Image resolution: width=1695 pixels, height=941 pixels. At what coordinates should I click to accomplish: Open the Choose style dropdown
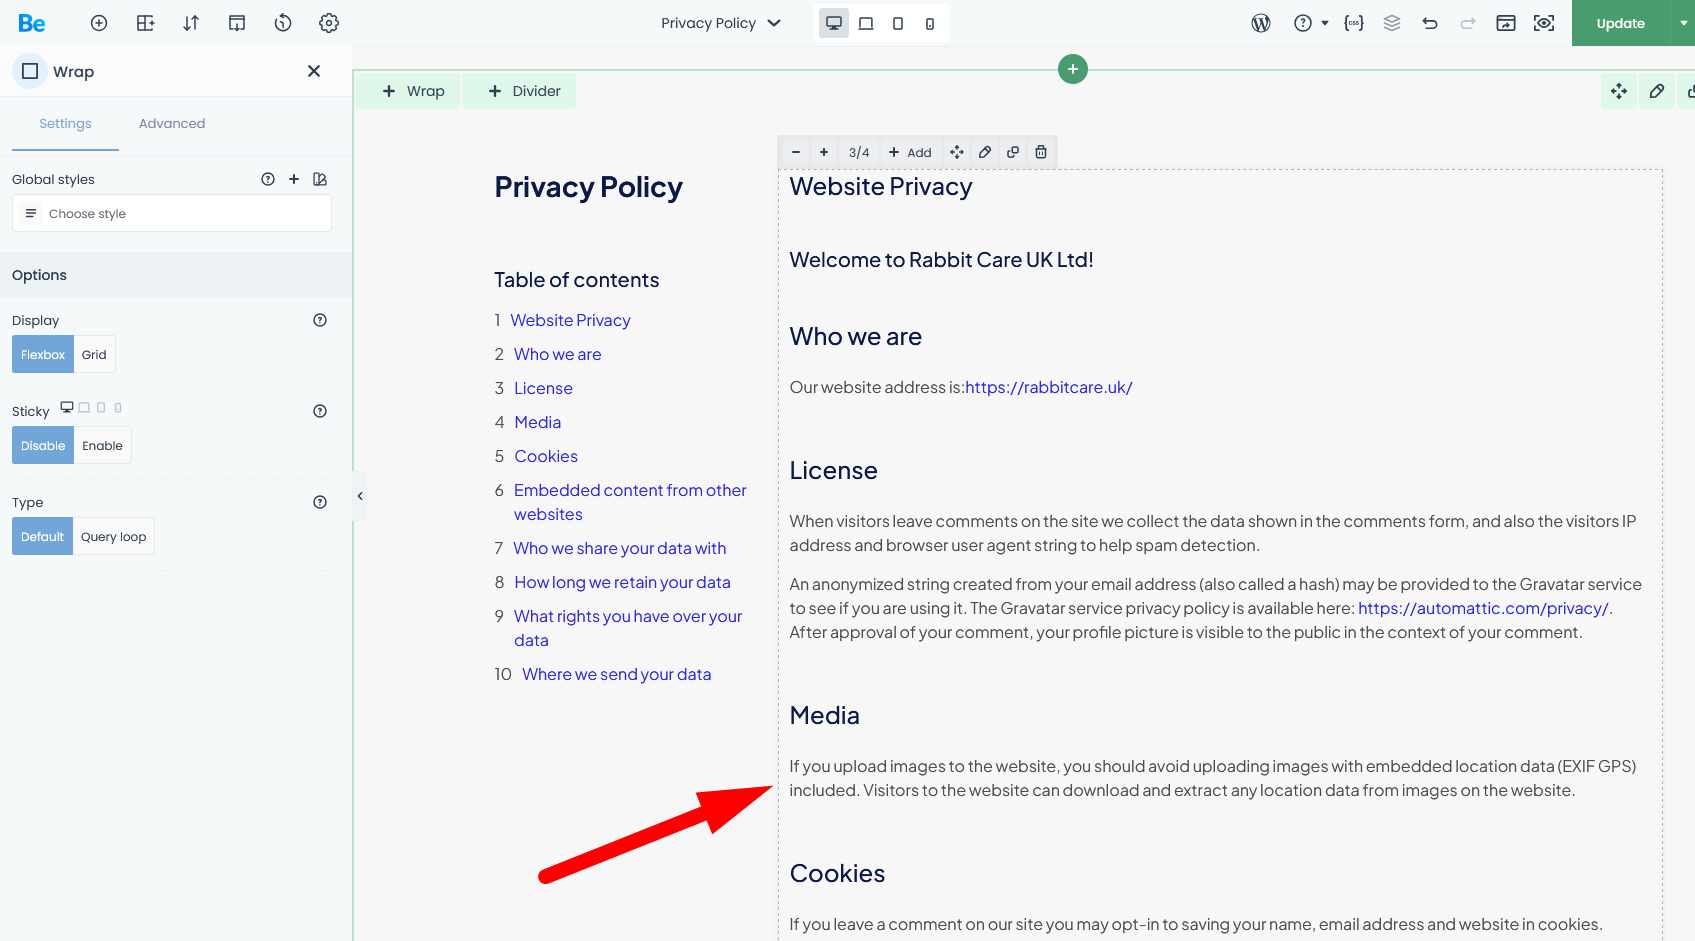point(172,214)
